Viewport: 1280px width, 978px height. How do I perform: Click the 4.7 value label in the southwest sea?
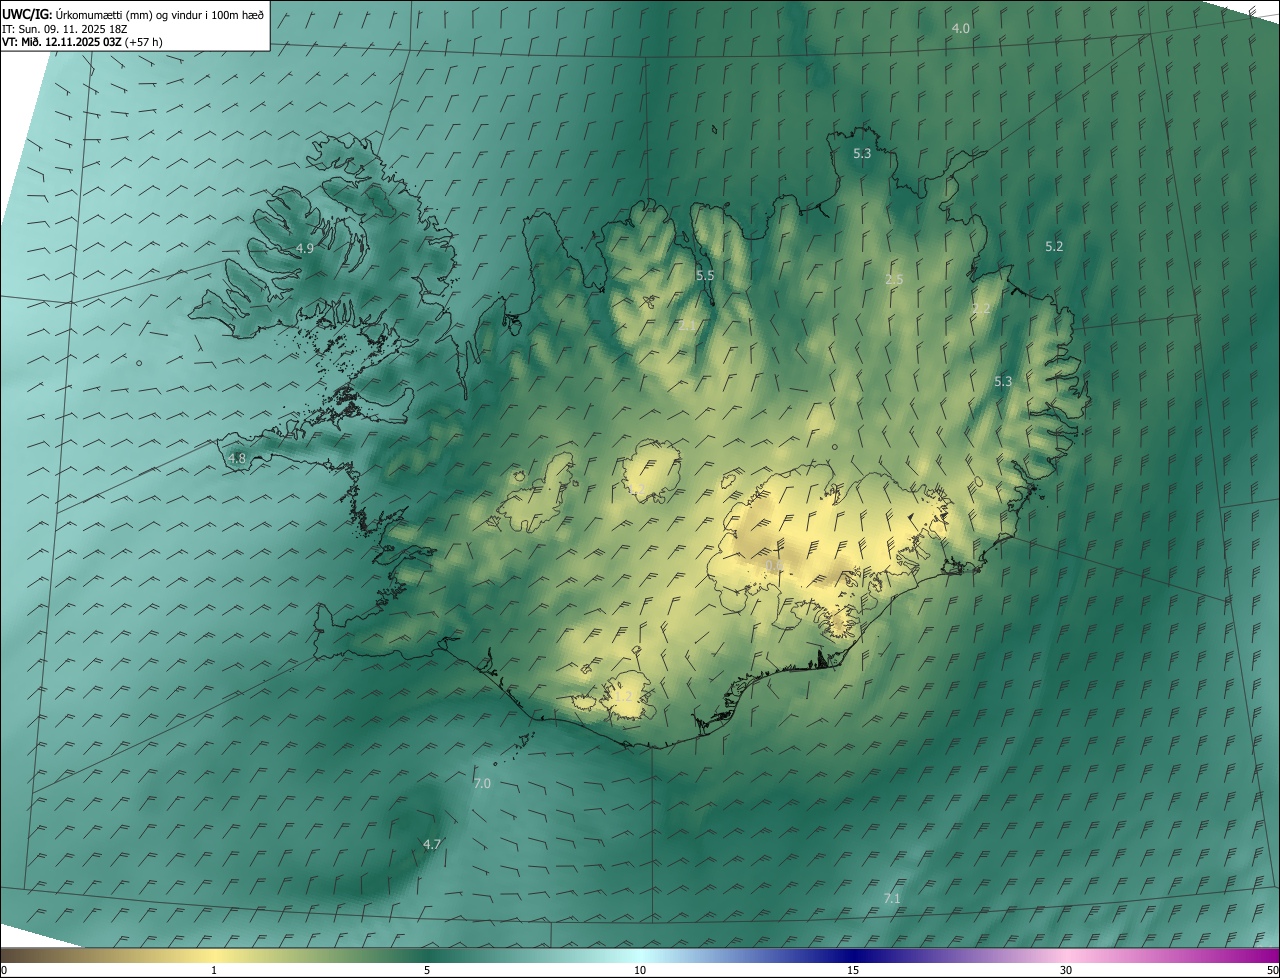point(432,845)
